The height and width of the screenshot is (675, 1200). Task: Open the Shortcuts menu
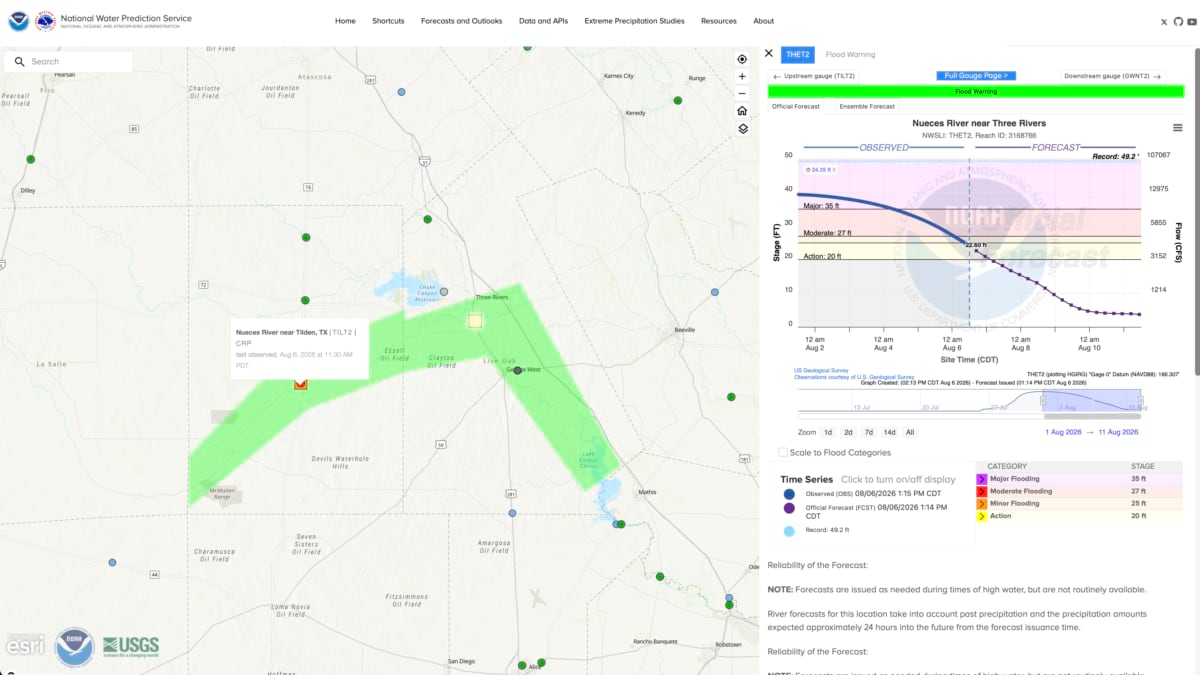pyautogui.click(x=388, y=21)
